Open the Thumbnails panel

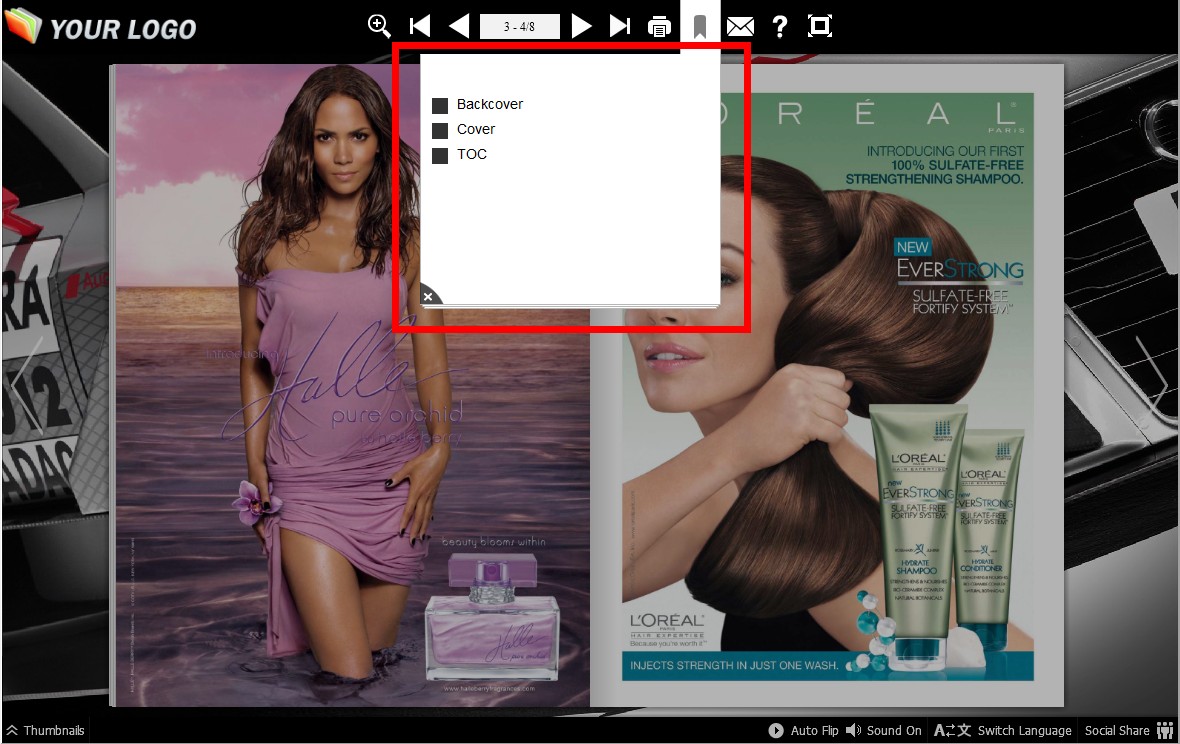click(46, 730)
